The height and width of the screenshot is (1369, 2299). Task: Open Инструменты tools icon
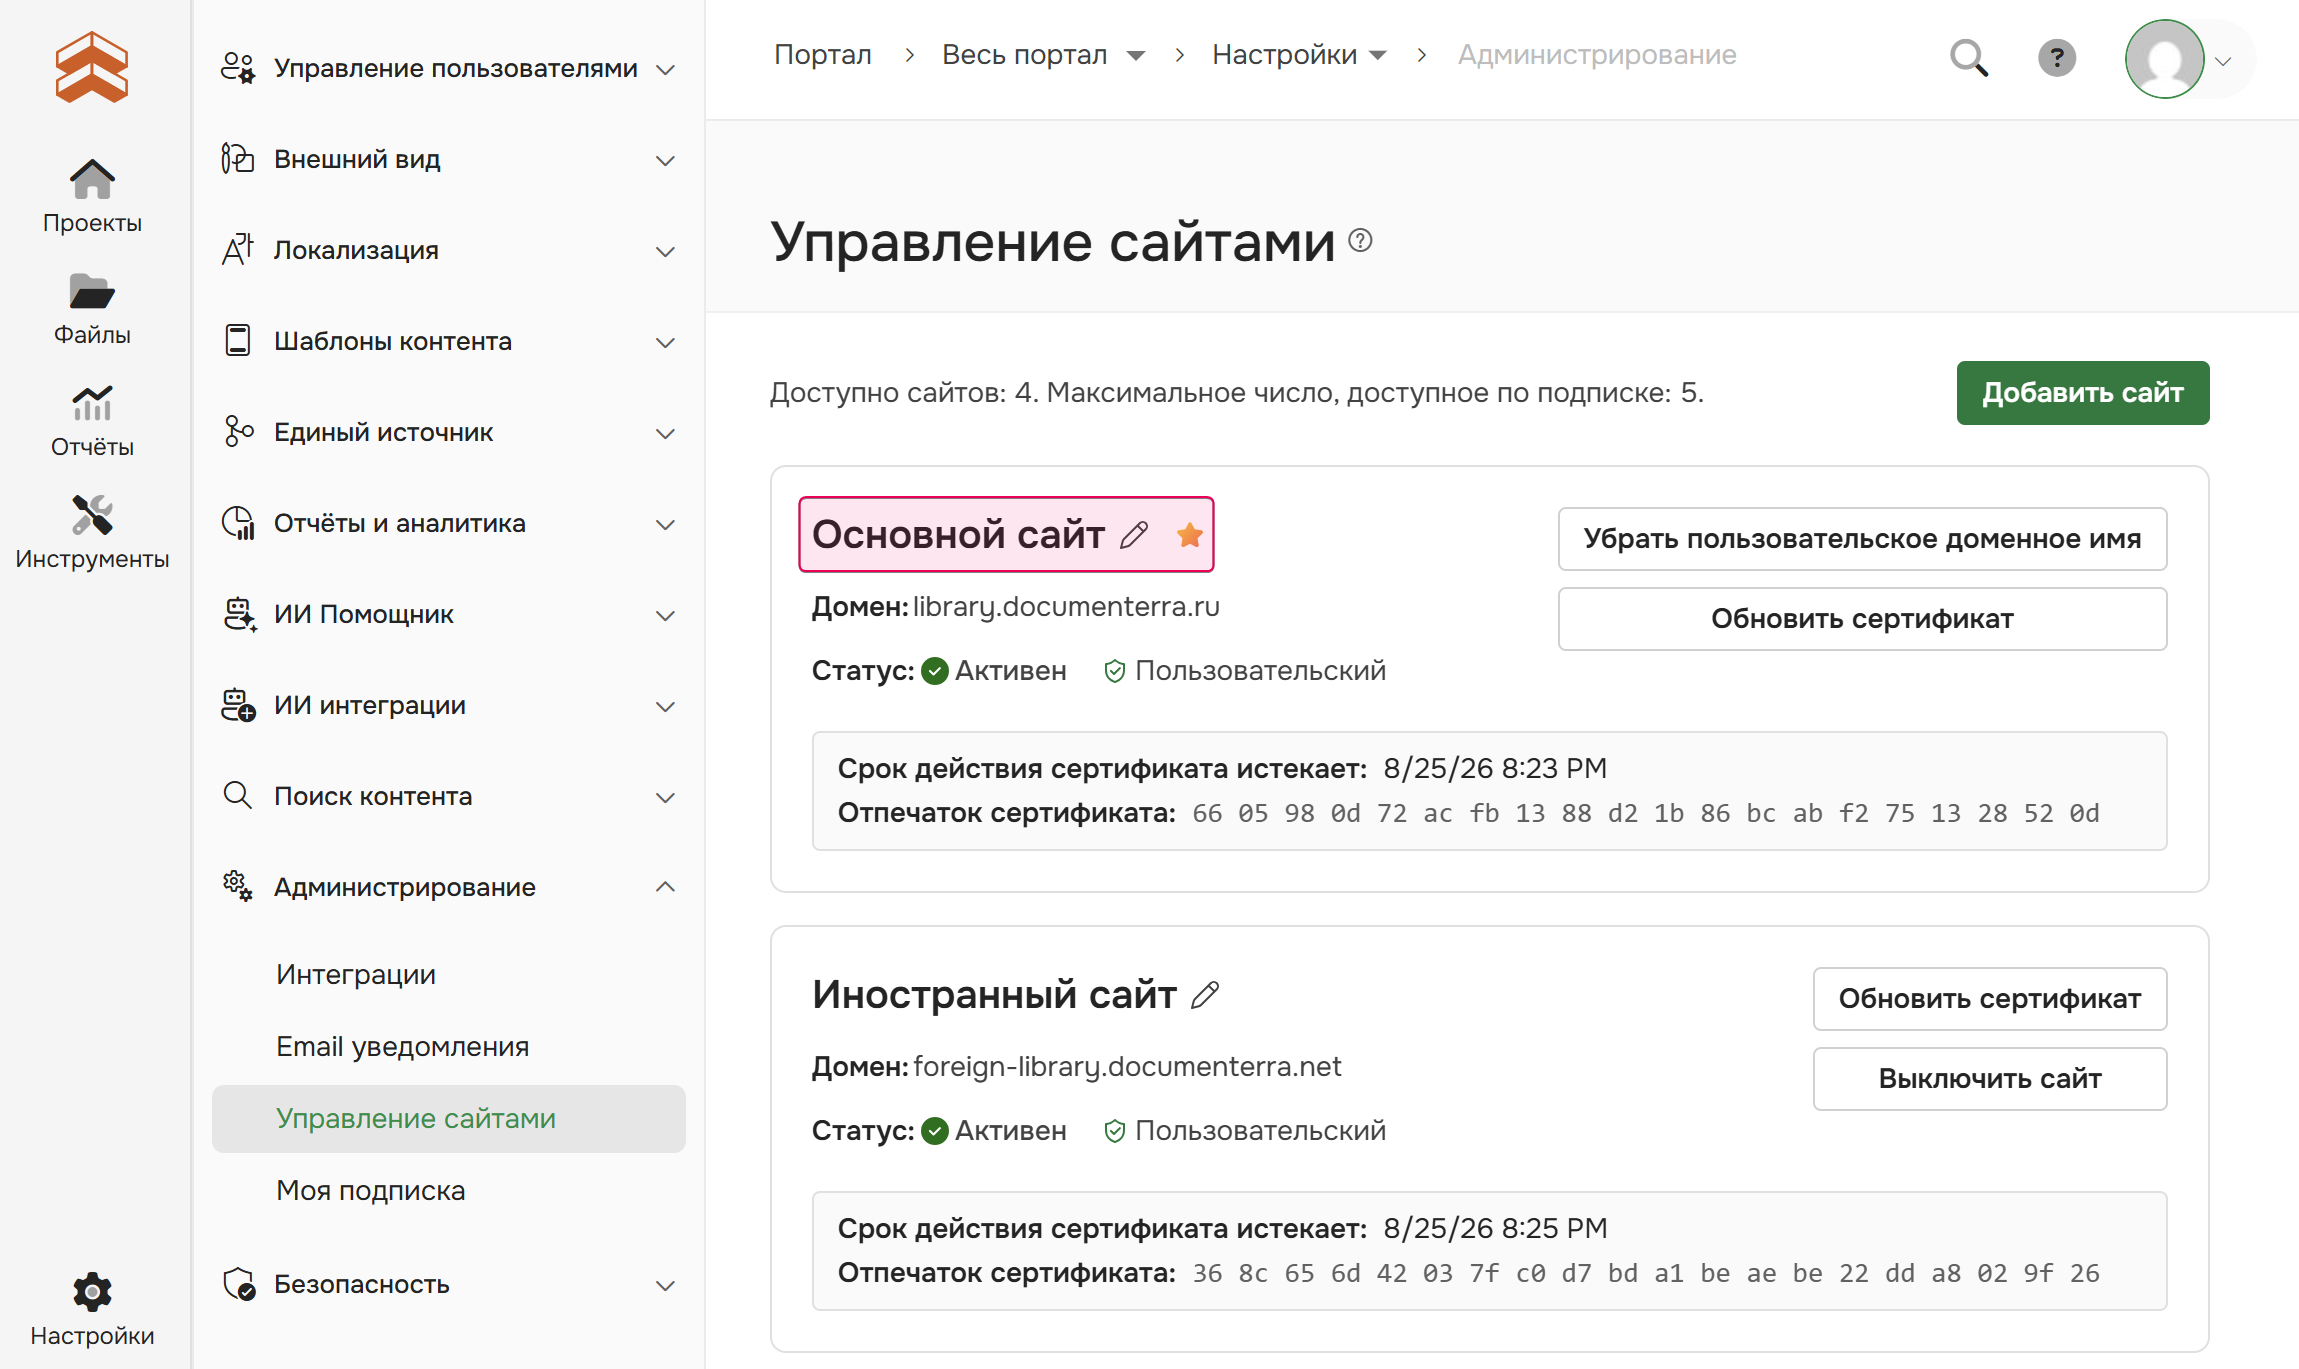pyautogui.click(x=92, y=516)
